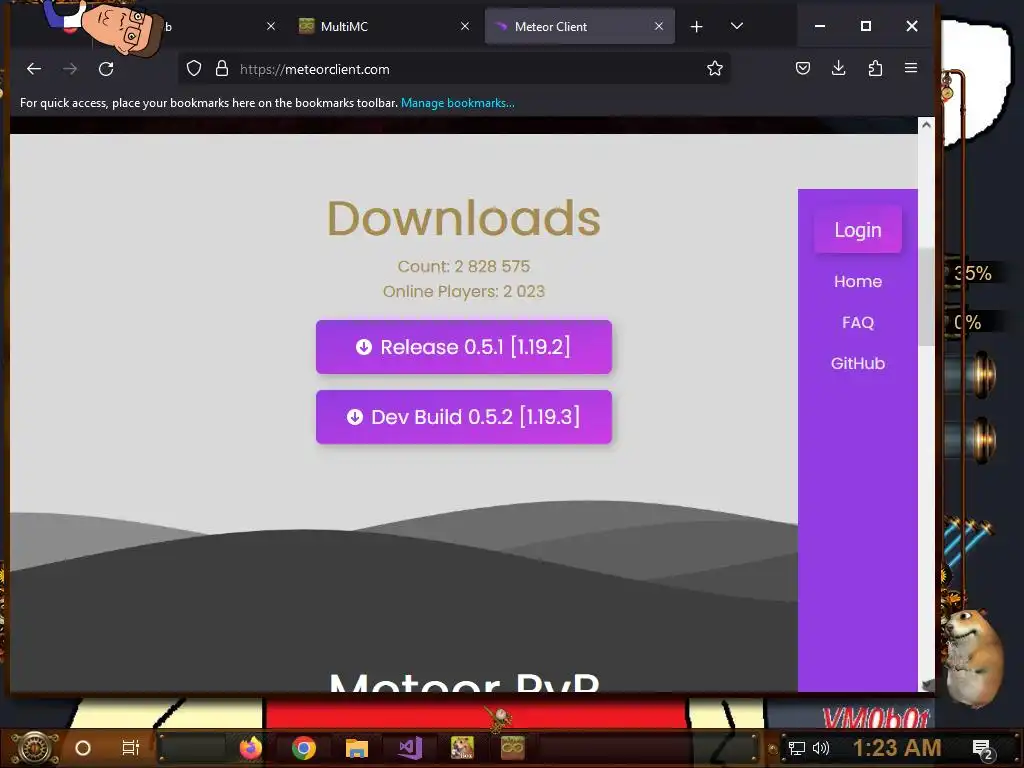Launch Google Chrome from the taskbar
This screenshot has height=768, width=1024.
coord(304,748)
